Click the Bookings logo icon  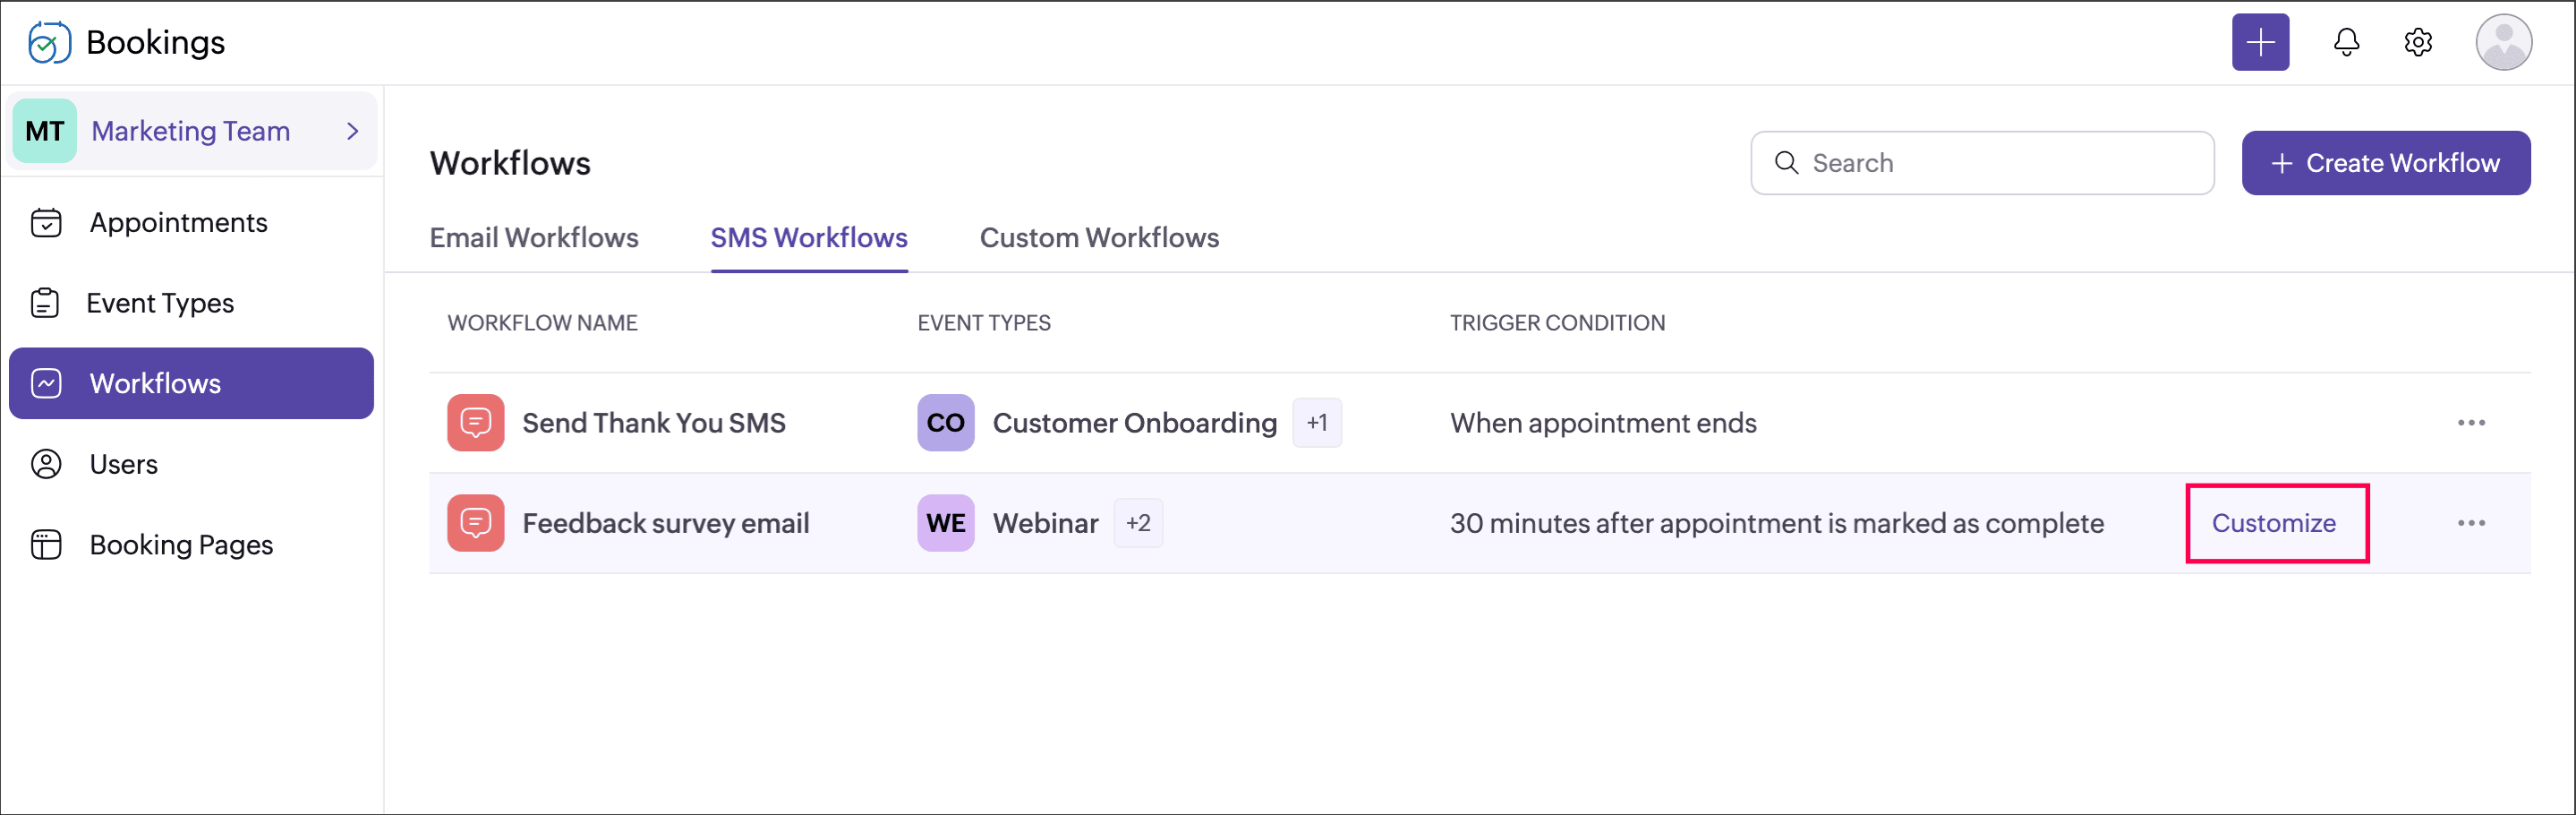point(48,42)
